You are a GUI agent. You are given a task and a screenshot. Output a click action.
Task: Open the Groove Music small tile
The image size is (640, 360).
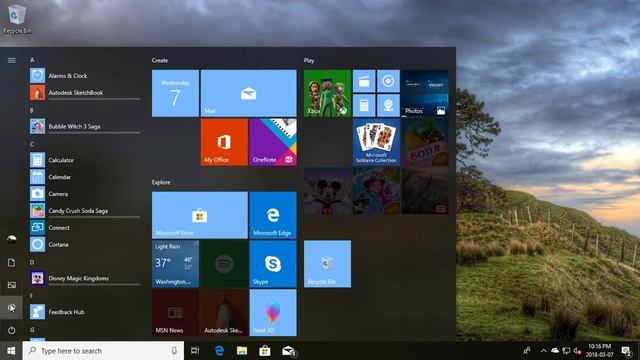pyautogui.click(x=389, y=81)
